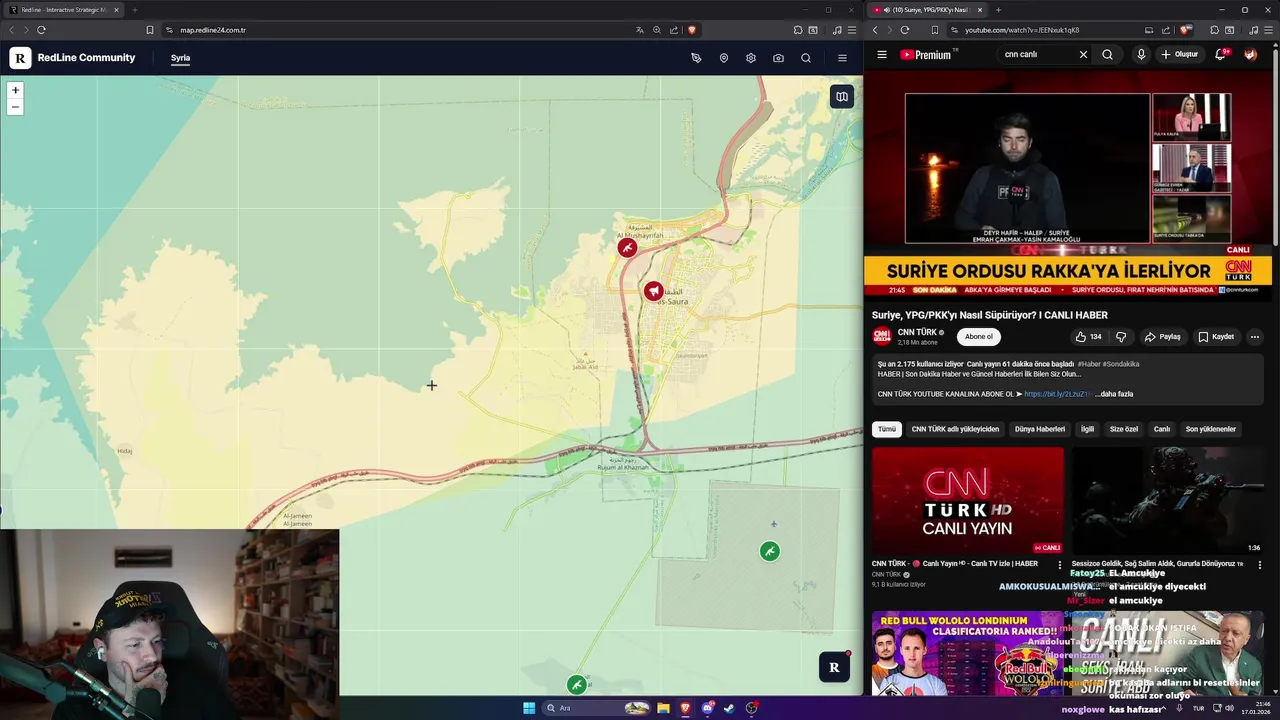The height and width of the screenshot is (720, 1280).
Task: Switch to the Syria tab in RedLine
Action: pyautogui.click(x=180, y=58)
